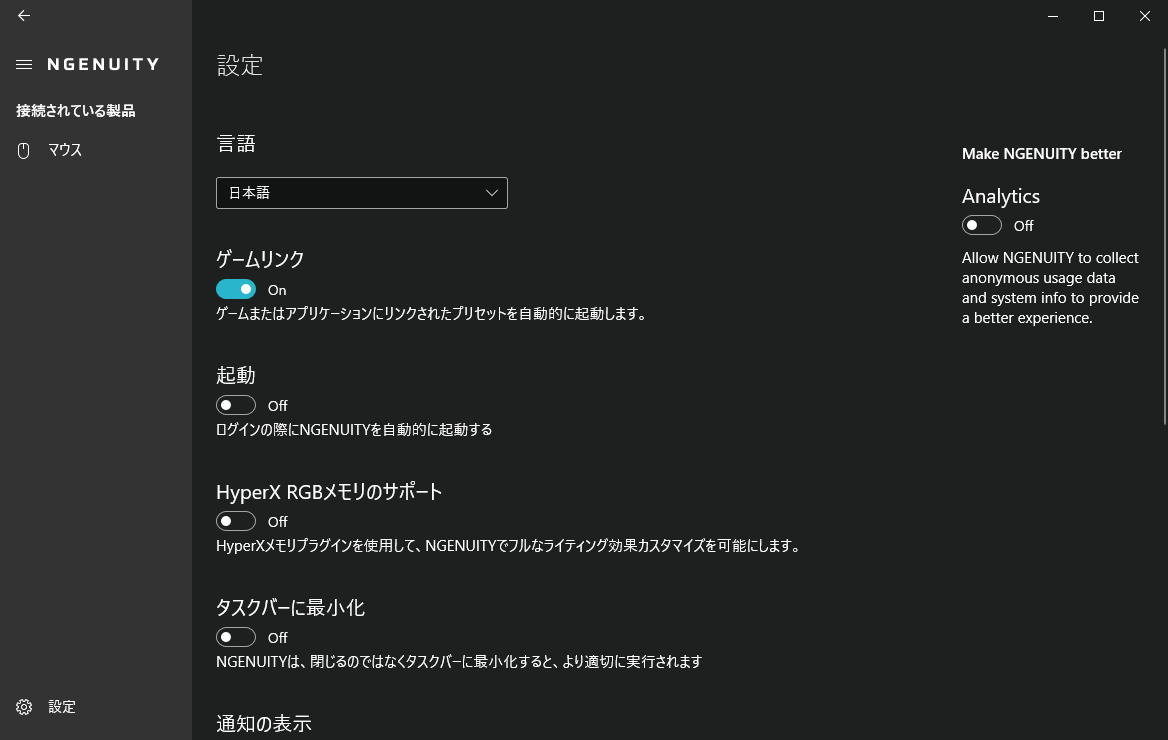Click the 接続されている製品 heading
This screenshot has width=1168, height=740.
(x=76, y=111)
